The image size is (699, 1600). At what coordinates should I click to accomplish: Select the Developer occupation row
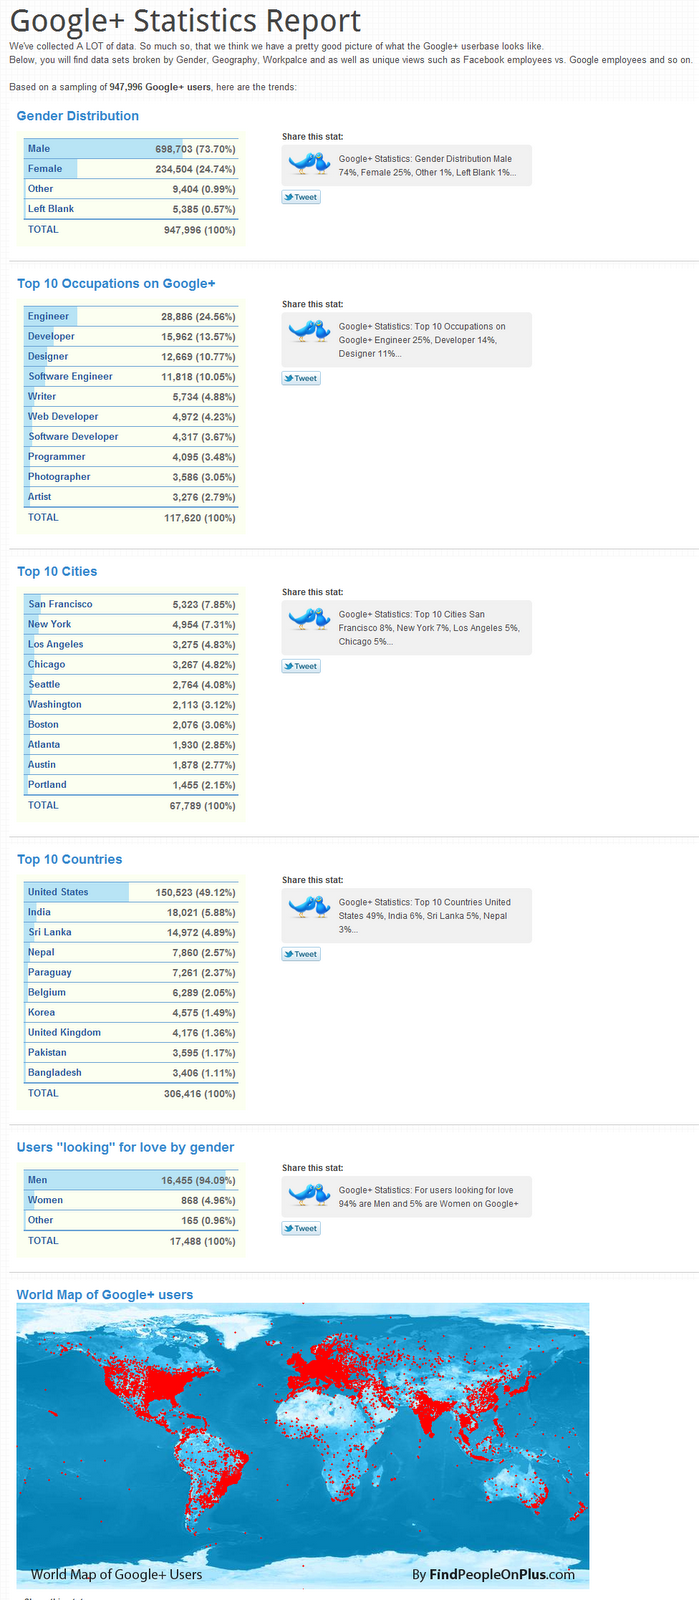click(x=131, y=337)
